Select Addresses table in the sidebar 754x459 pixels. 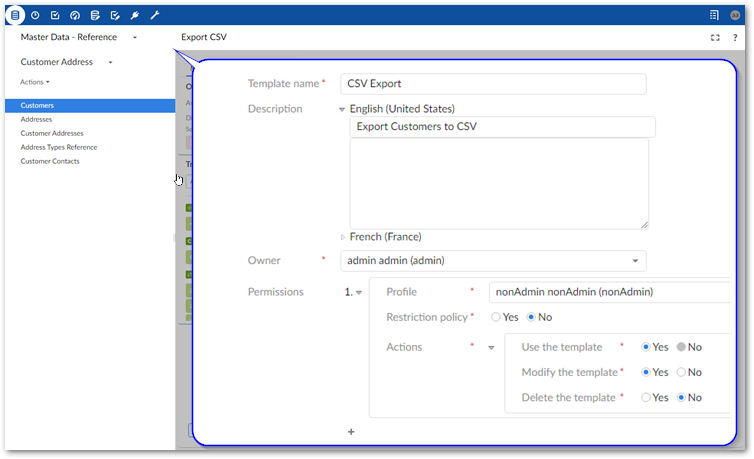point(36,119)
